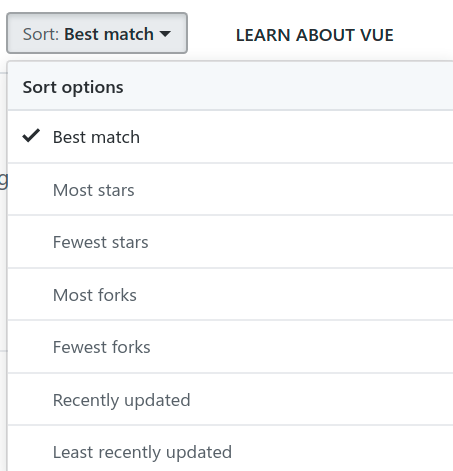Screen dimensions: 453x471
Task: Click the "Sort:" label in button
Action: coord(41,34)
